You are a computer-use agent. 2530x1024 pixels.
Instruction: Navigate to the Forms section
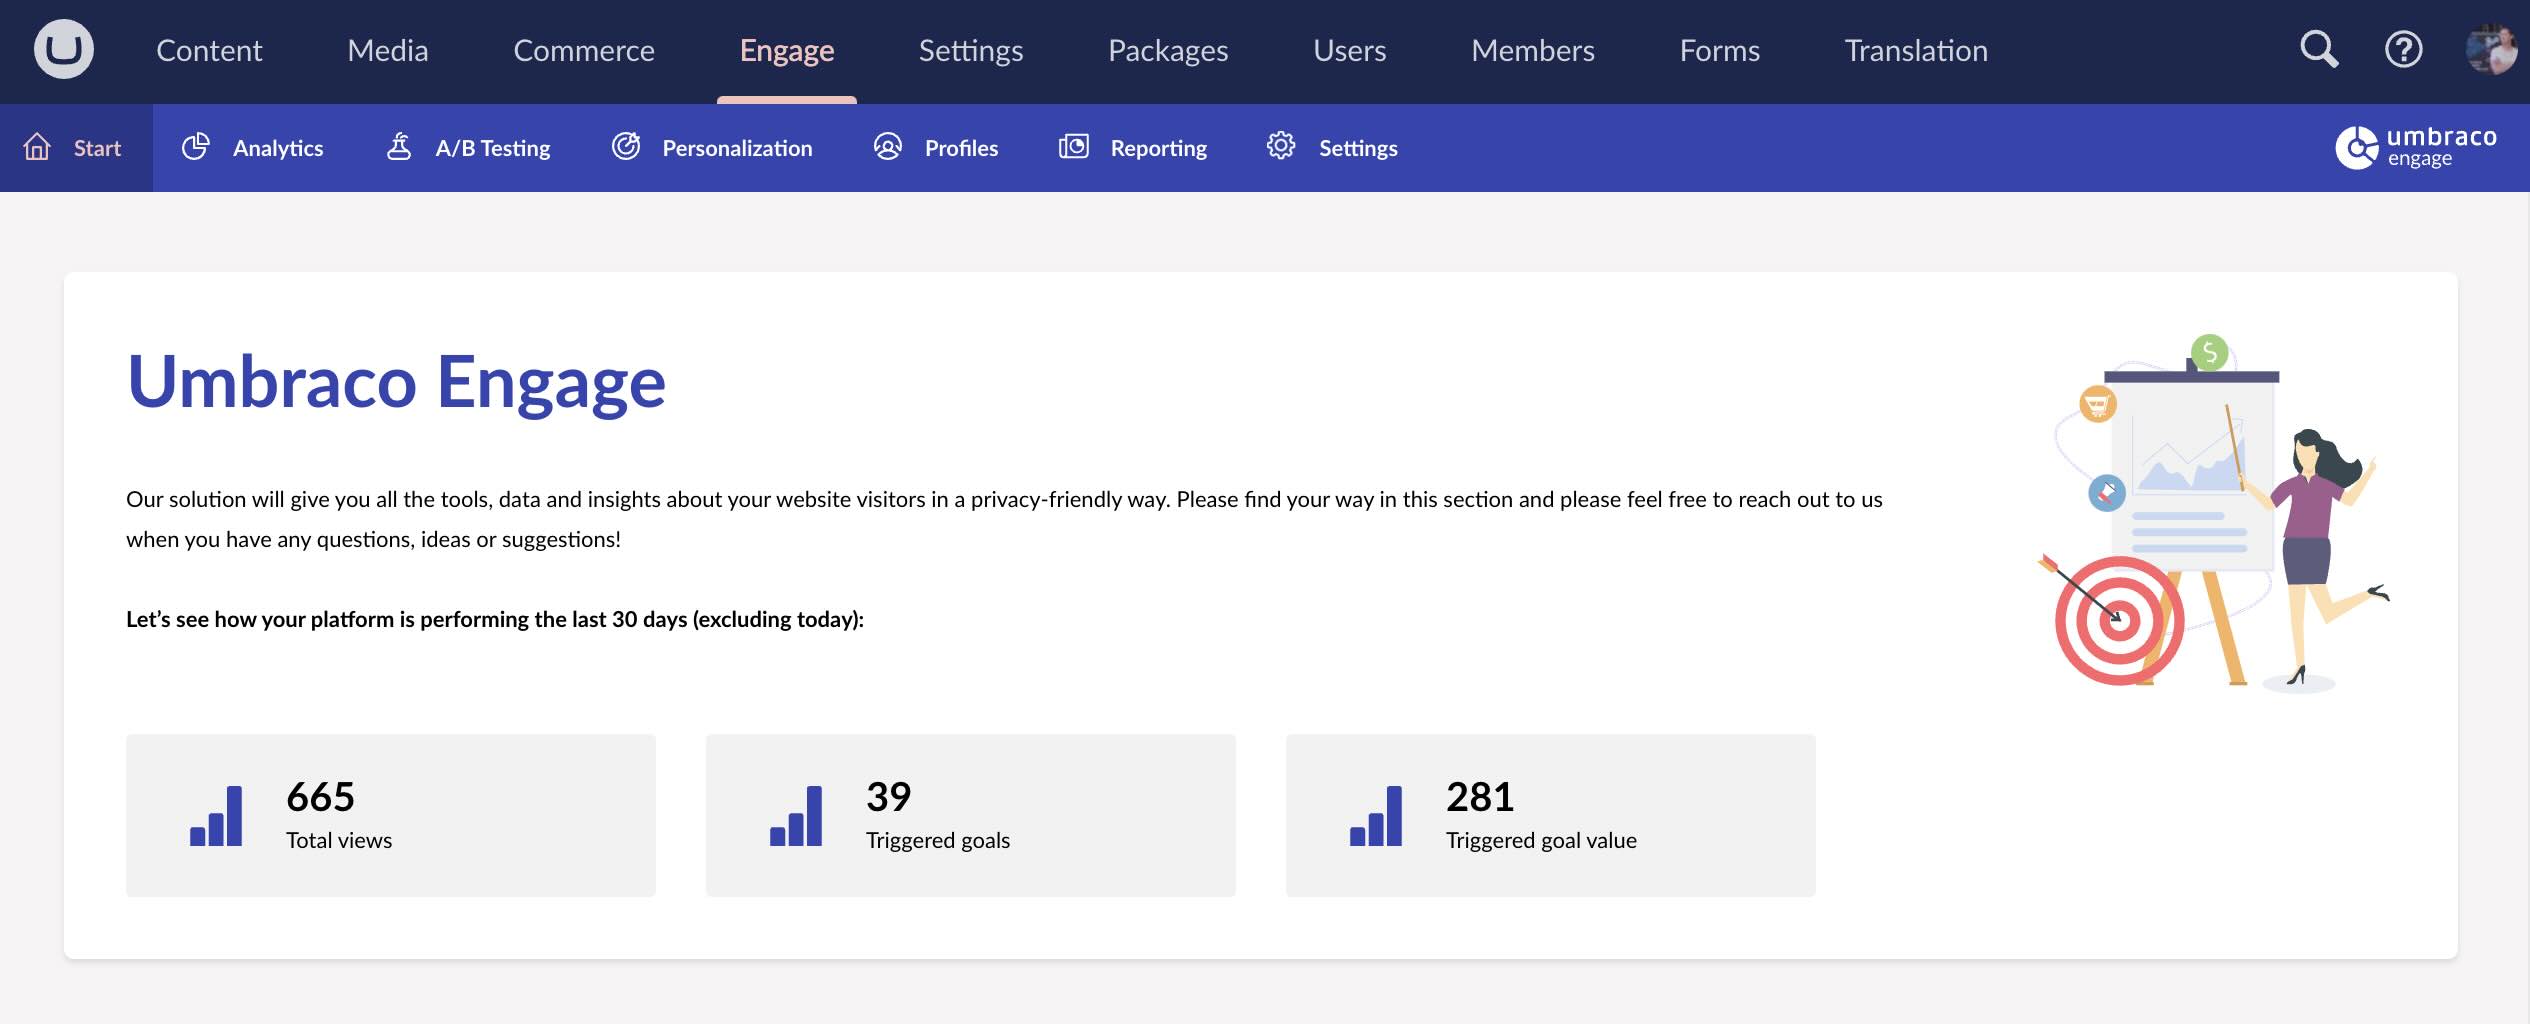1720,50
